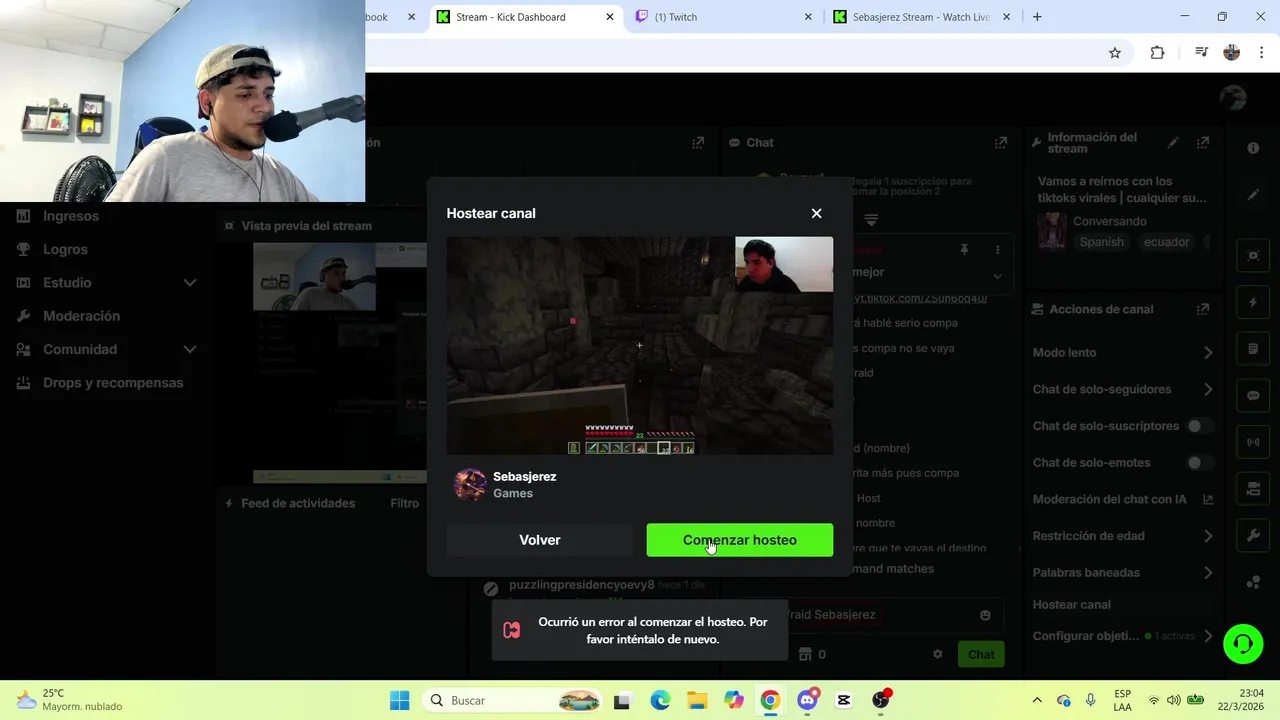The height and width of the screenshot is (720, 1280).
Task: Open Moderación del chat con IA link
Action: coord(1123,499)
